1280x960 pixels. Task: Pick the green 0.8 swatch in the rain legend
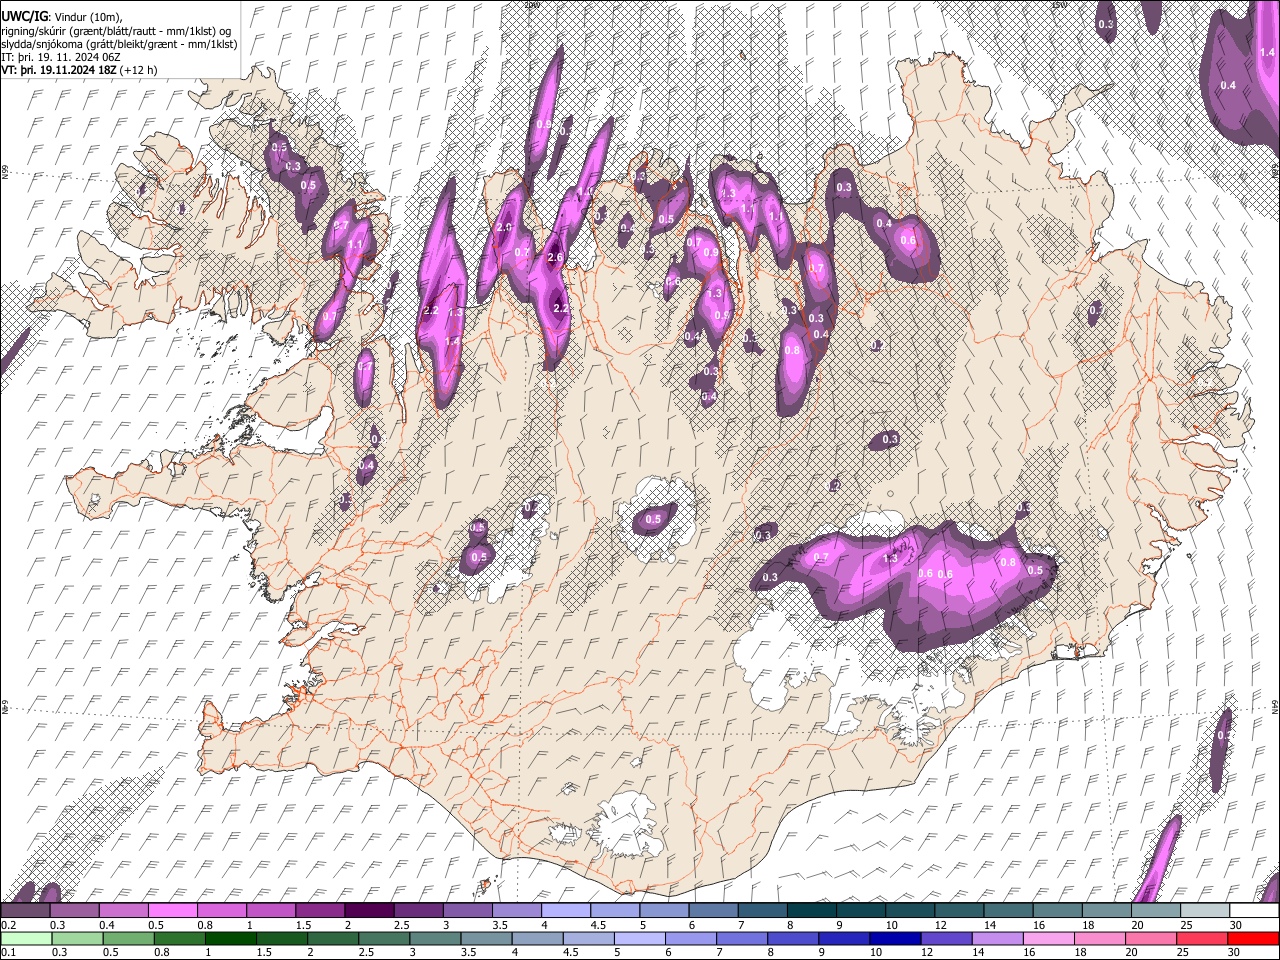179,938
